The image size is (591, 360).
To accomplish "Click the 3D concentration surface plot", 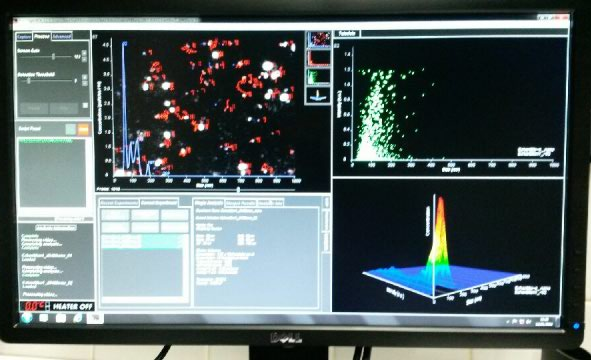I will coord(448,245).
